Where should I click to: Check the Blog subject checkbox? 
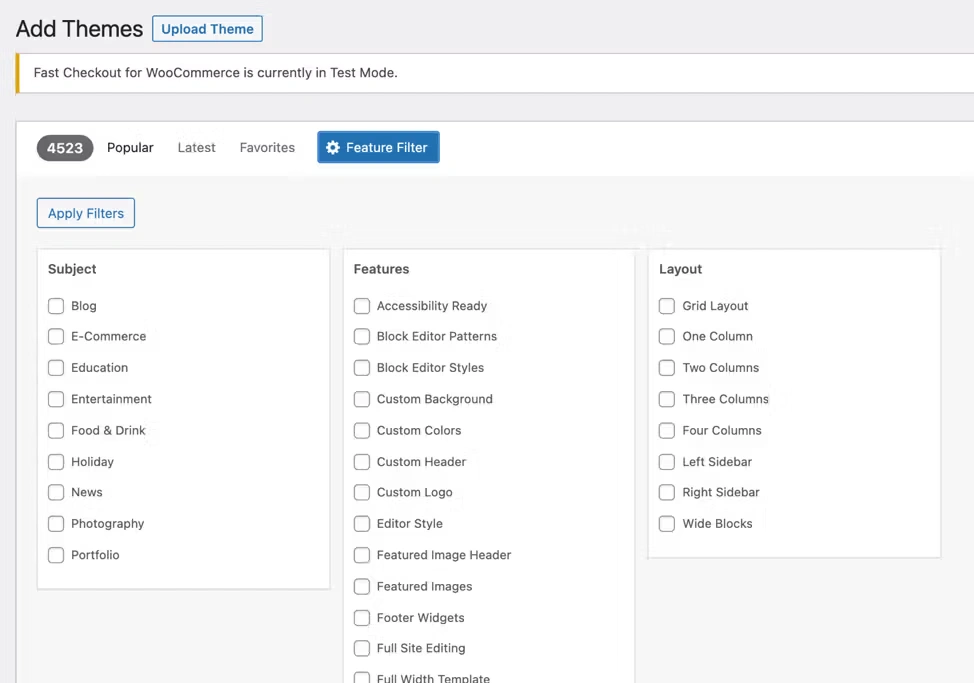point(56,306)
